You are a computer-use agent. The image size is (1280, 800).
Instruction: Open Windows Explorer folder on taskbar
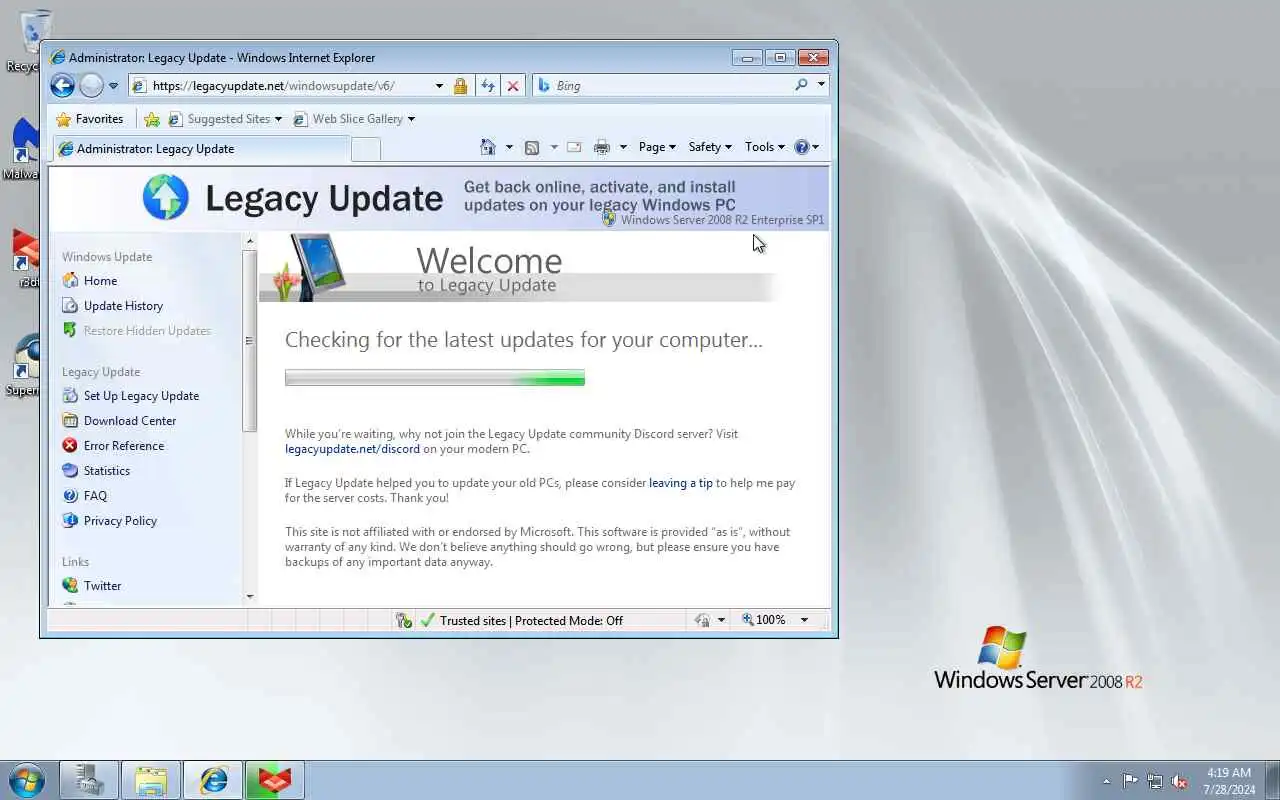(x=151, y=780)
